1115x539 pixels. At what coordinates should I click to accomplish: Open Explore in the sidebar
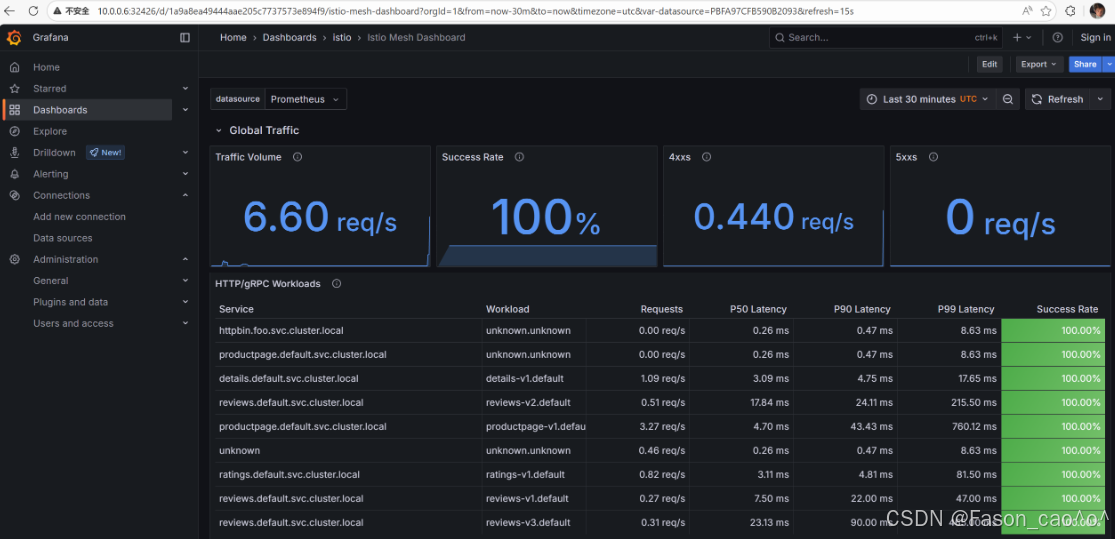tap(50, 132)
